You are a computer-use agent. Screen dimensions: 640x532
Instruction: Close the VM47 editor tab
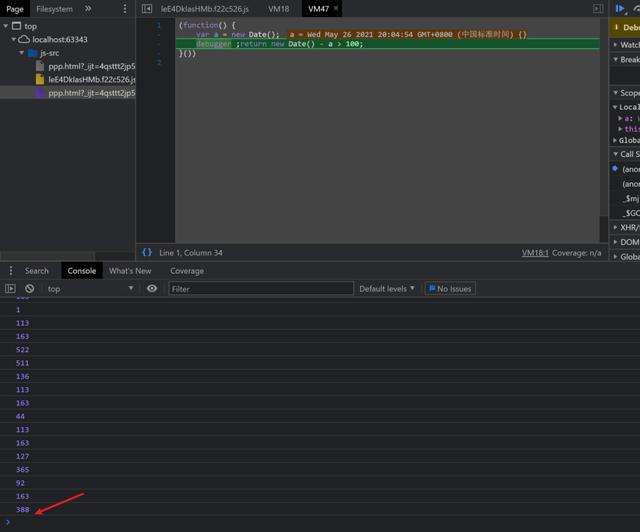[x=336, y=8]
